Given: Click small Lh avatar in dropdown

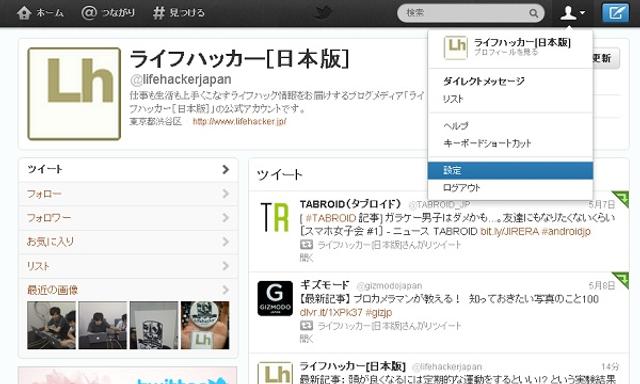Looking at the screenshot, I should point(456,47).
